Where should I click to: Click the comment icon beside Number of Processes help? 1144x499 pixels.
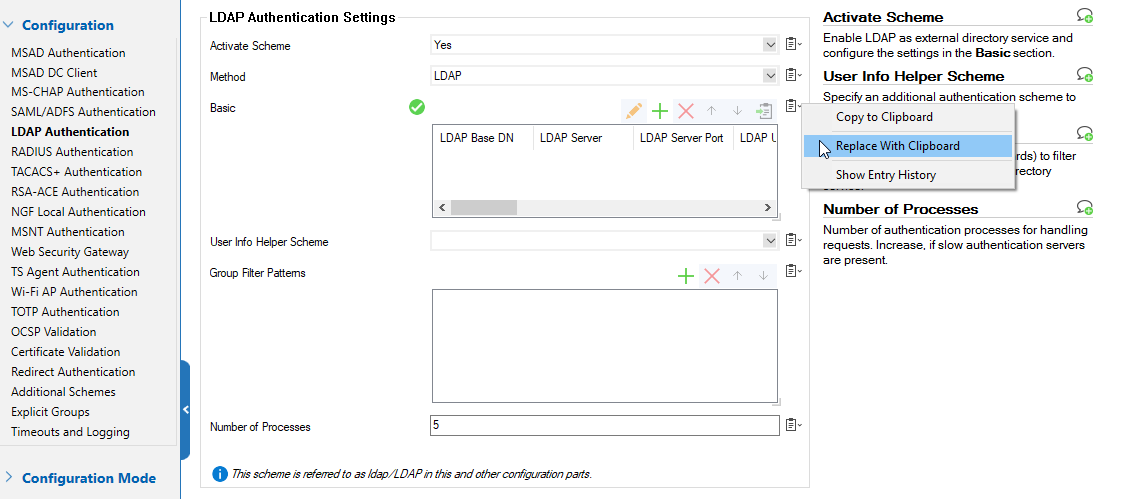coord(1084,208)
